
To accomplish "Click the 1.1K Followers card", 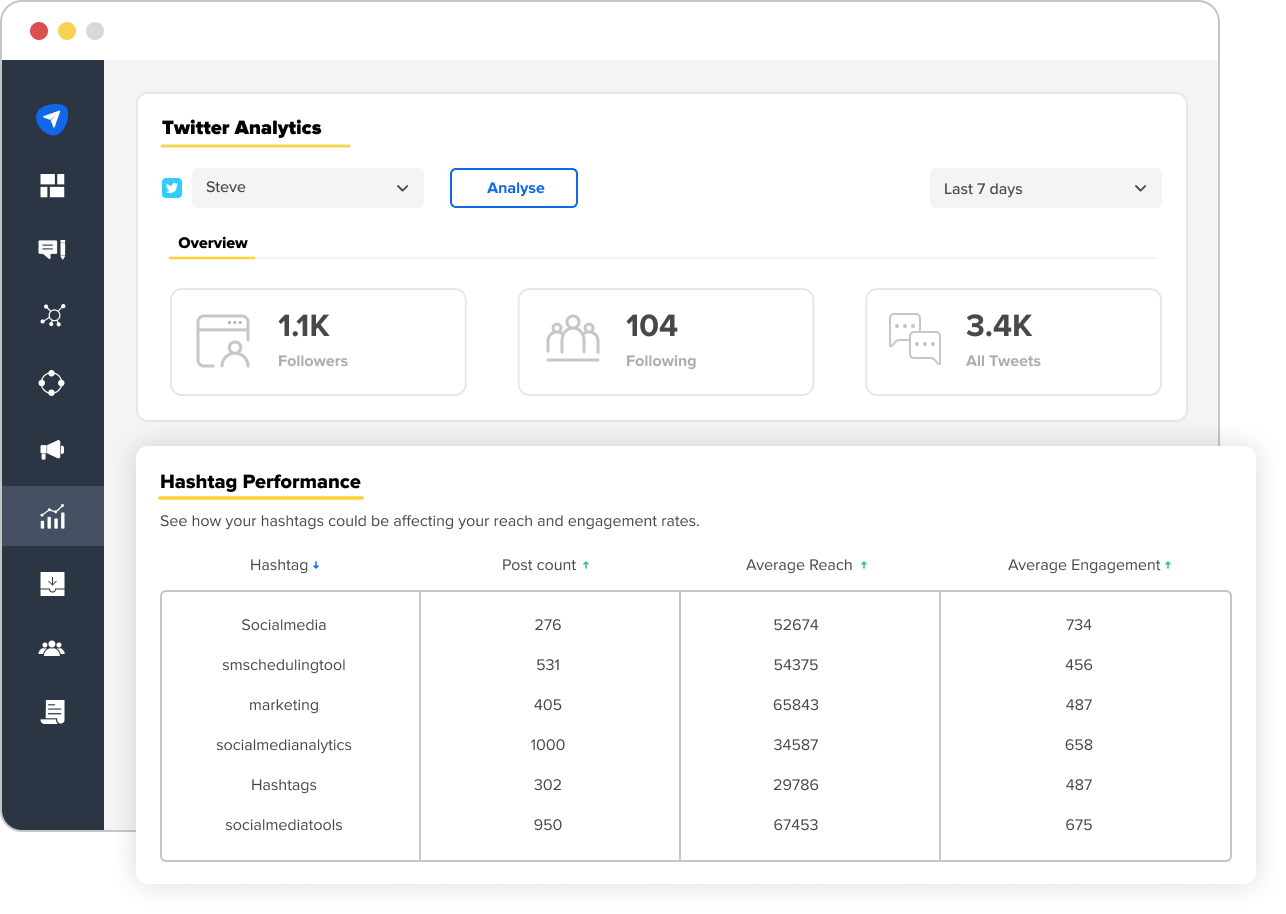I will 318,342.
